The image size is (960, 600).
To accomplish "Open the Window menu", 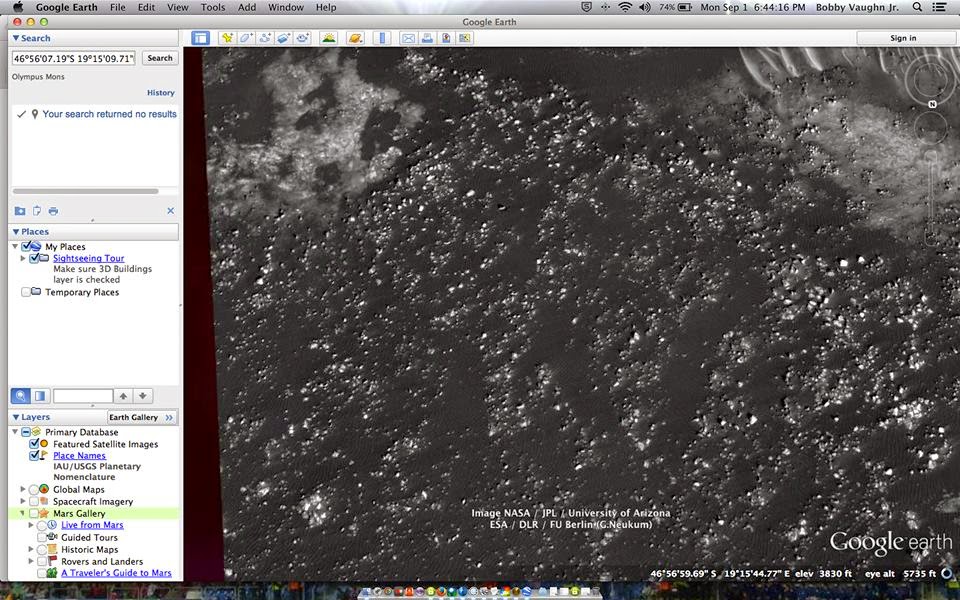I will coord(286,7).
